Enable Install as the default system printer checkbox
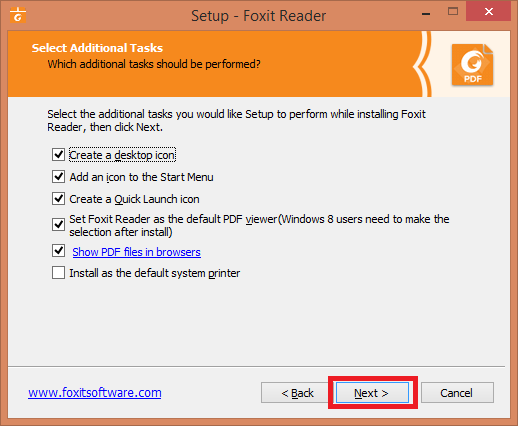This screenshot has width=518, height=426. (58, 273)
